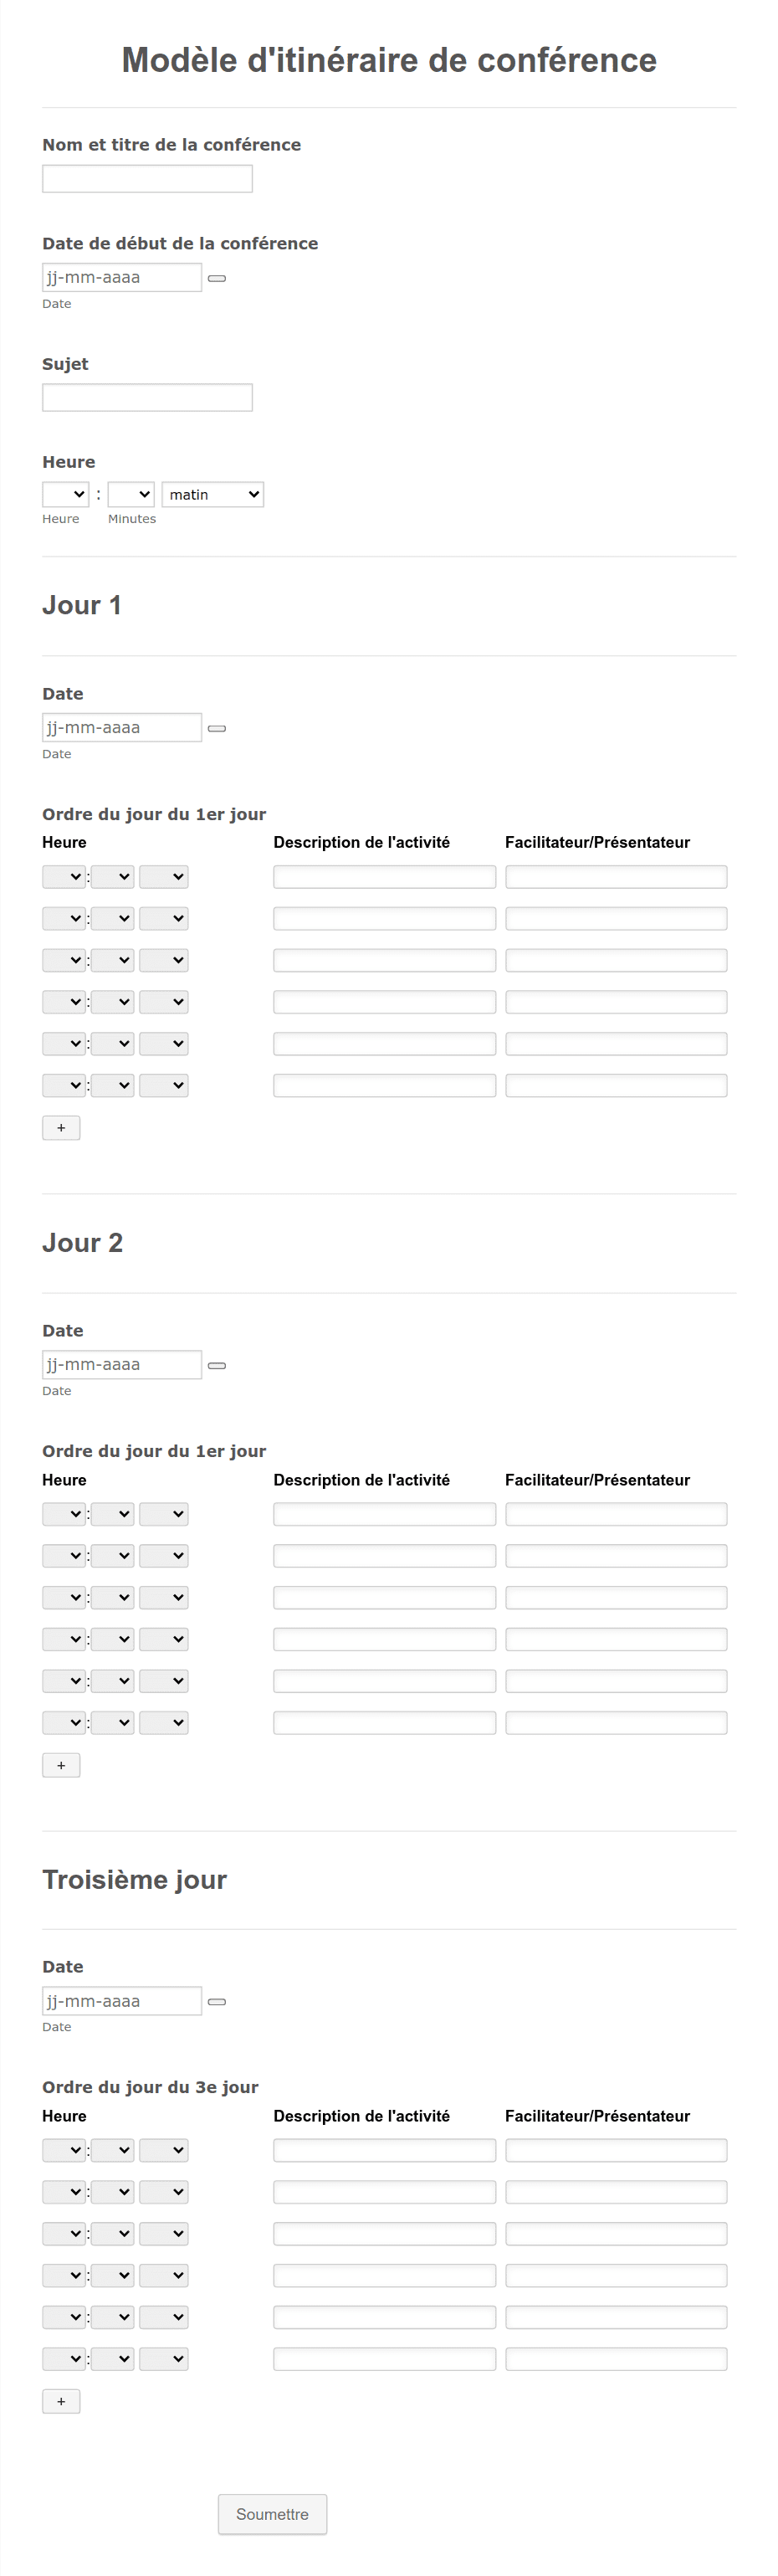Image resolution: width=778 pixels, height=2576 pixels.
Task: Expand the Minutes dropdown in Heure section
Action: 128,494
